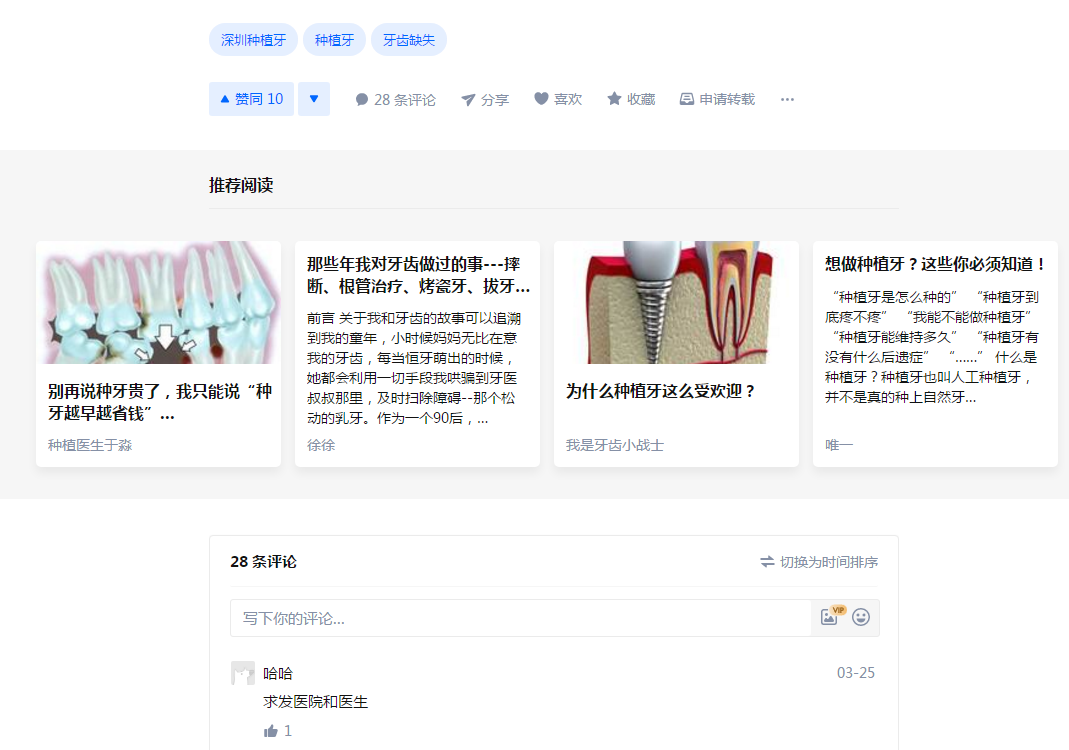Image resolution: width=1069 pixels, height=750 pixels.
Task: Click the heart 喜欢 icon
Action: [x=541, y=99]
